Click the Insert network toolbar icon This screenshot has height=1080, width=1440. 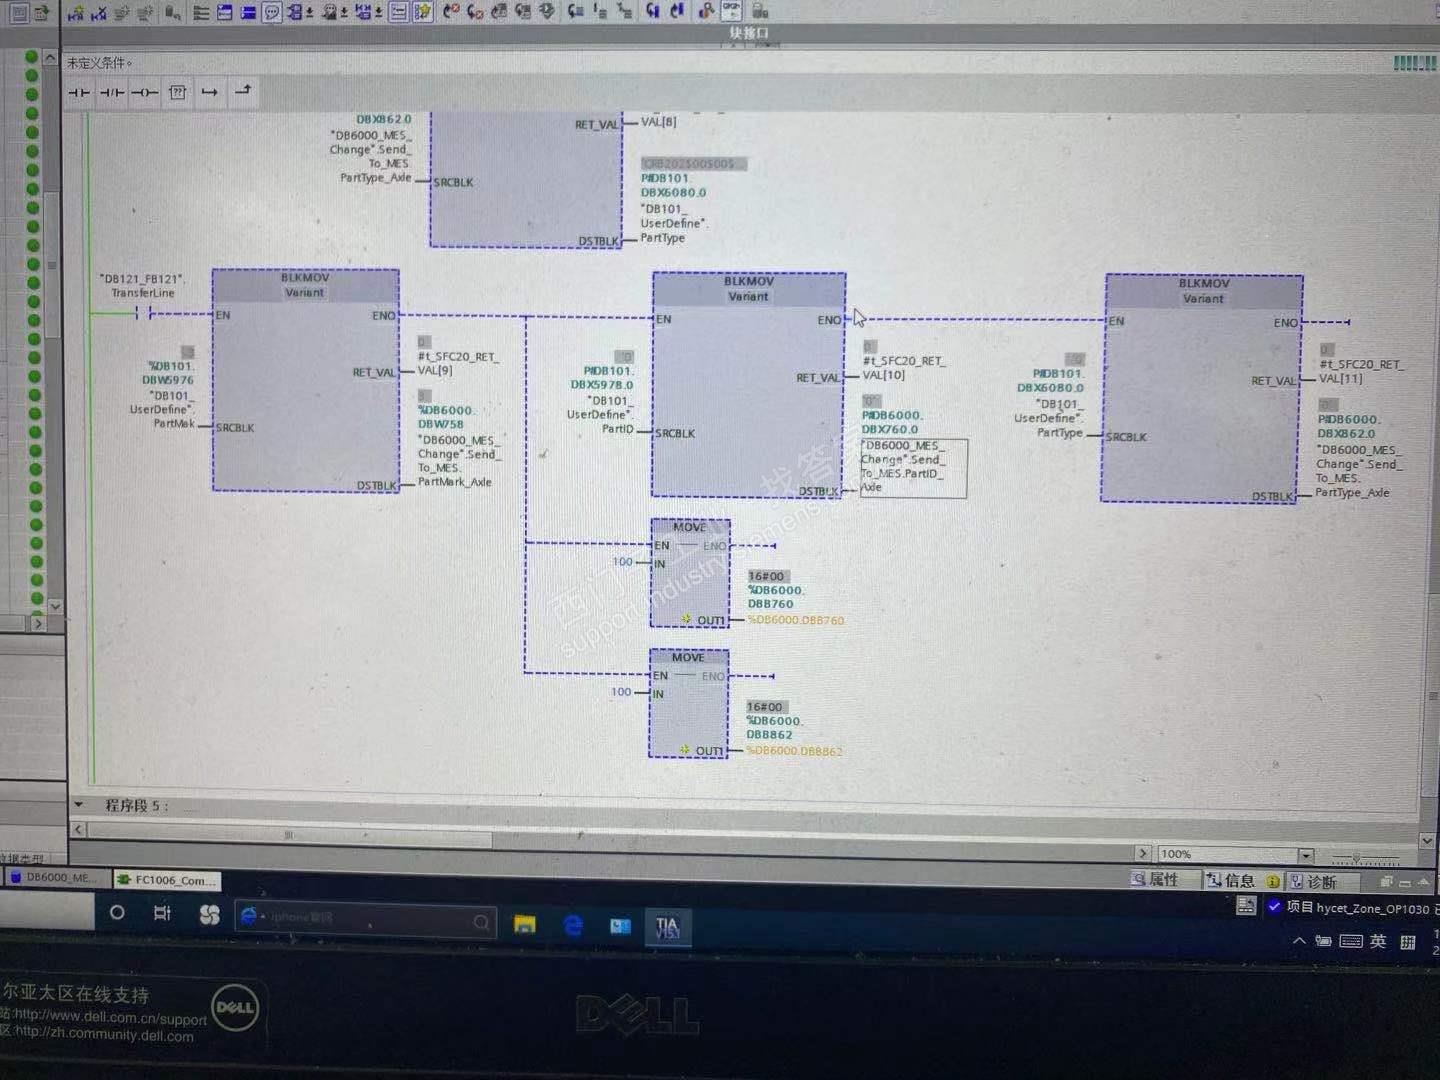tap(75, 12)
